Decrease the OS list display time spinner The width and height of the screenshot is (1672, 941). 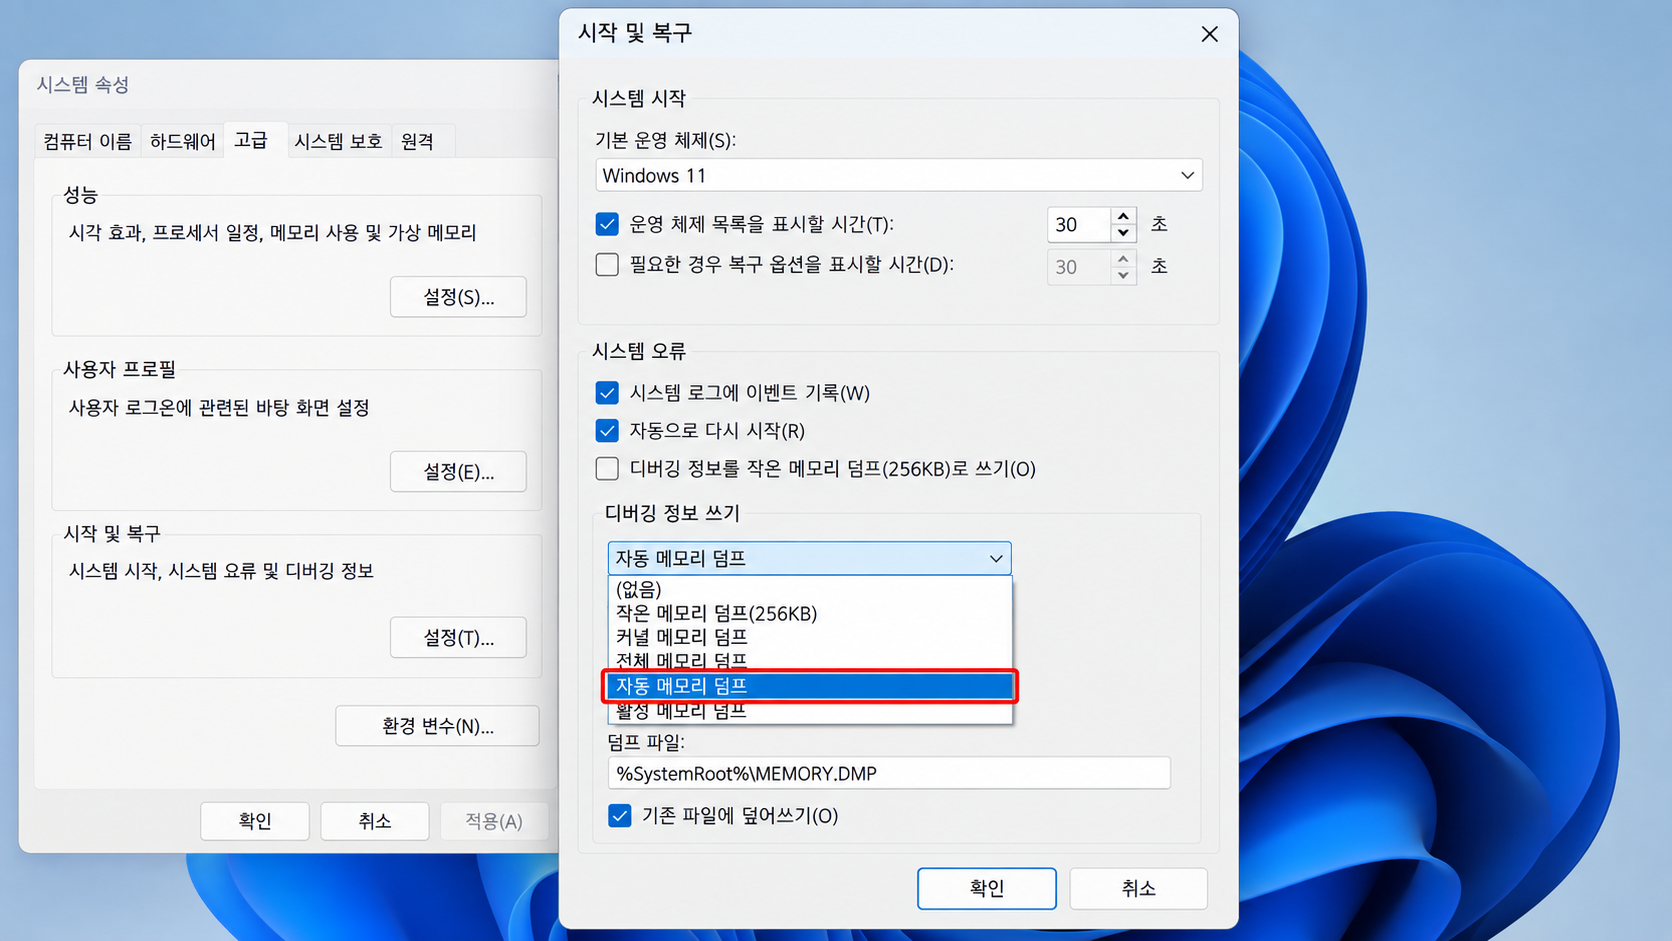coord(1123,233)
